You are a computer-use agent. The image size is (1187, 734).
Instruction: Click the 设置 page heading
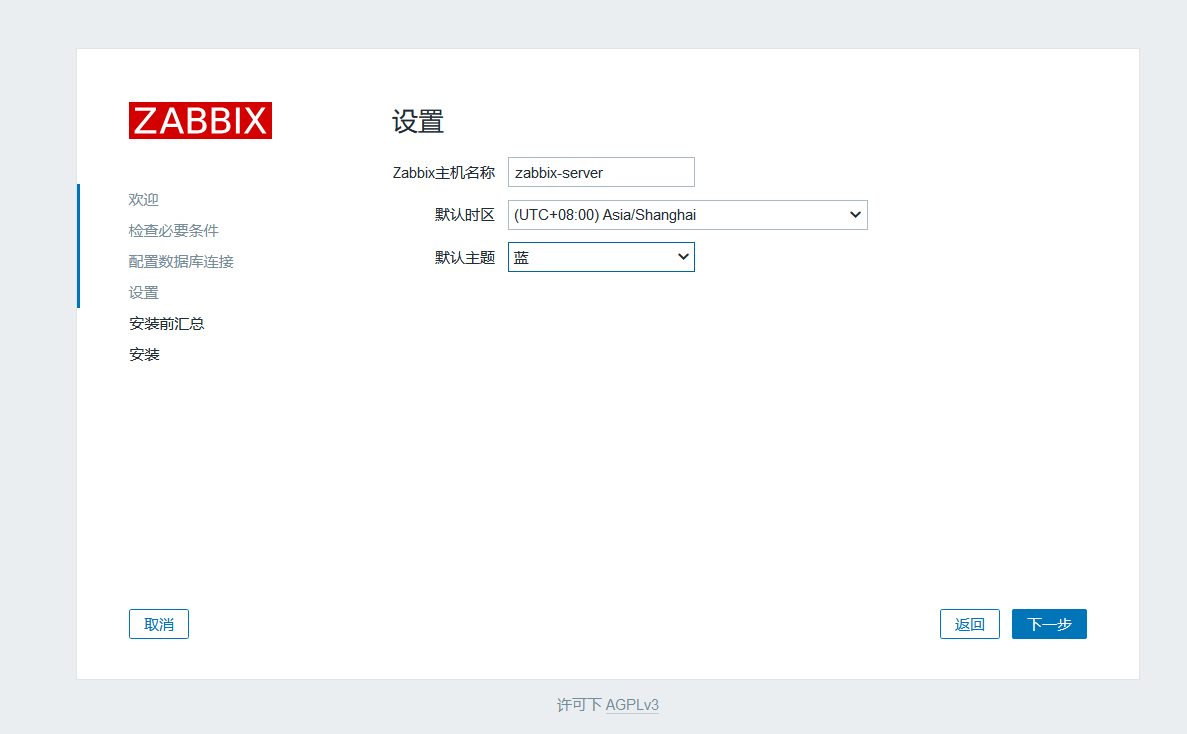tap(418, 122)
